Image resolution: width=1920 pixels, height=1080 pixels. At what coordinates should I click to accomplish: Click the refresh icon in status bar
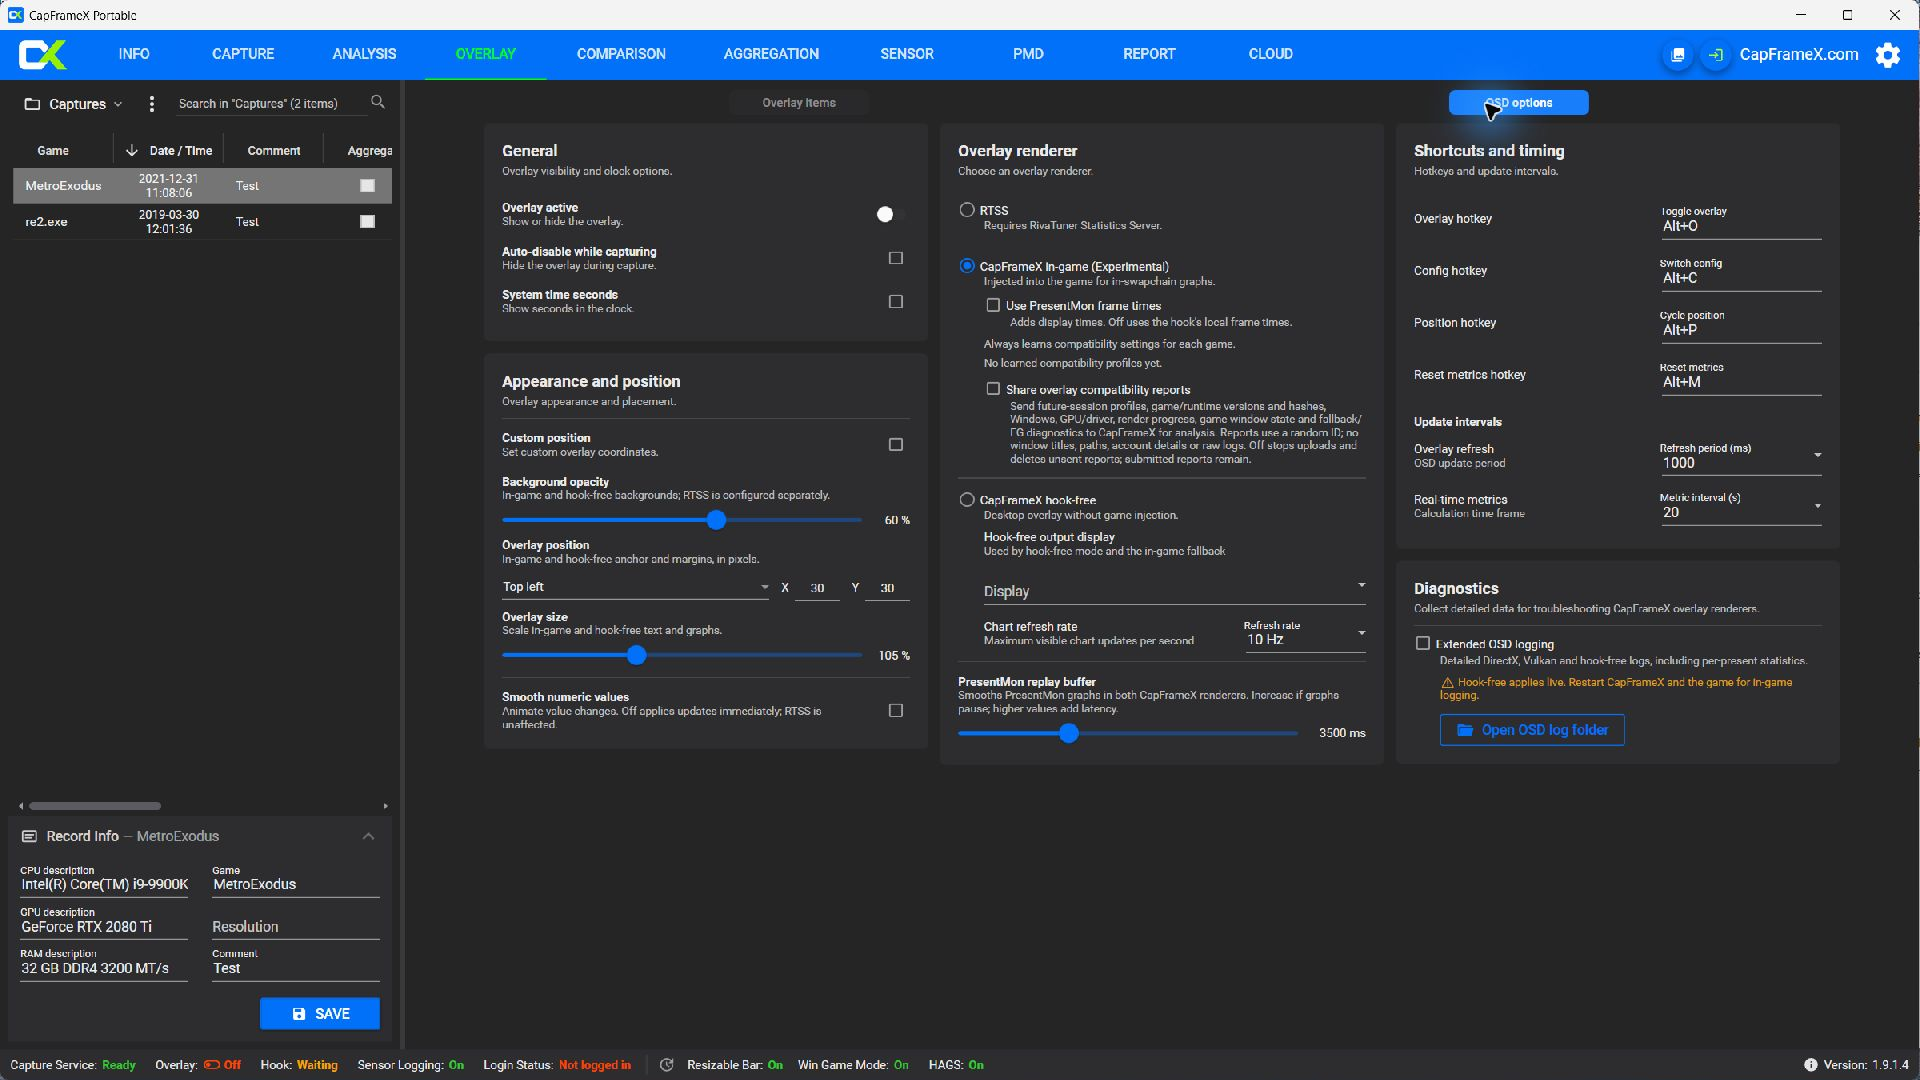point(667,1065)
